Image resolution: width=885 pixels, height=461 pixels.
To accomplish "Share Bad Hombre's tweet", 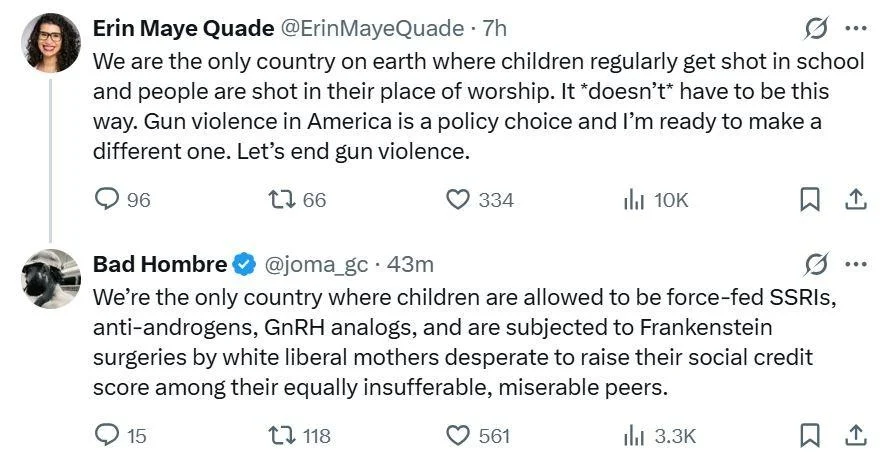I will pyautogui.click(x=855, y=436).
